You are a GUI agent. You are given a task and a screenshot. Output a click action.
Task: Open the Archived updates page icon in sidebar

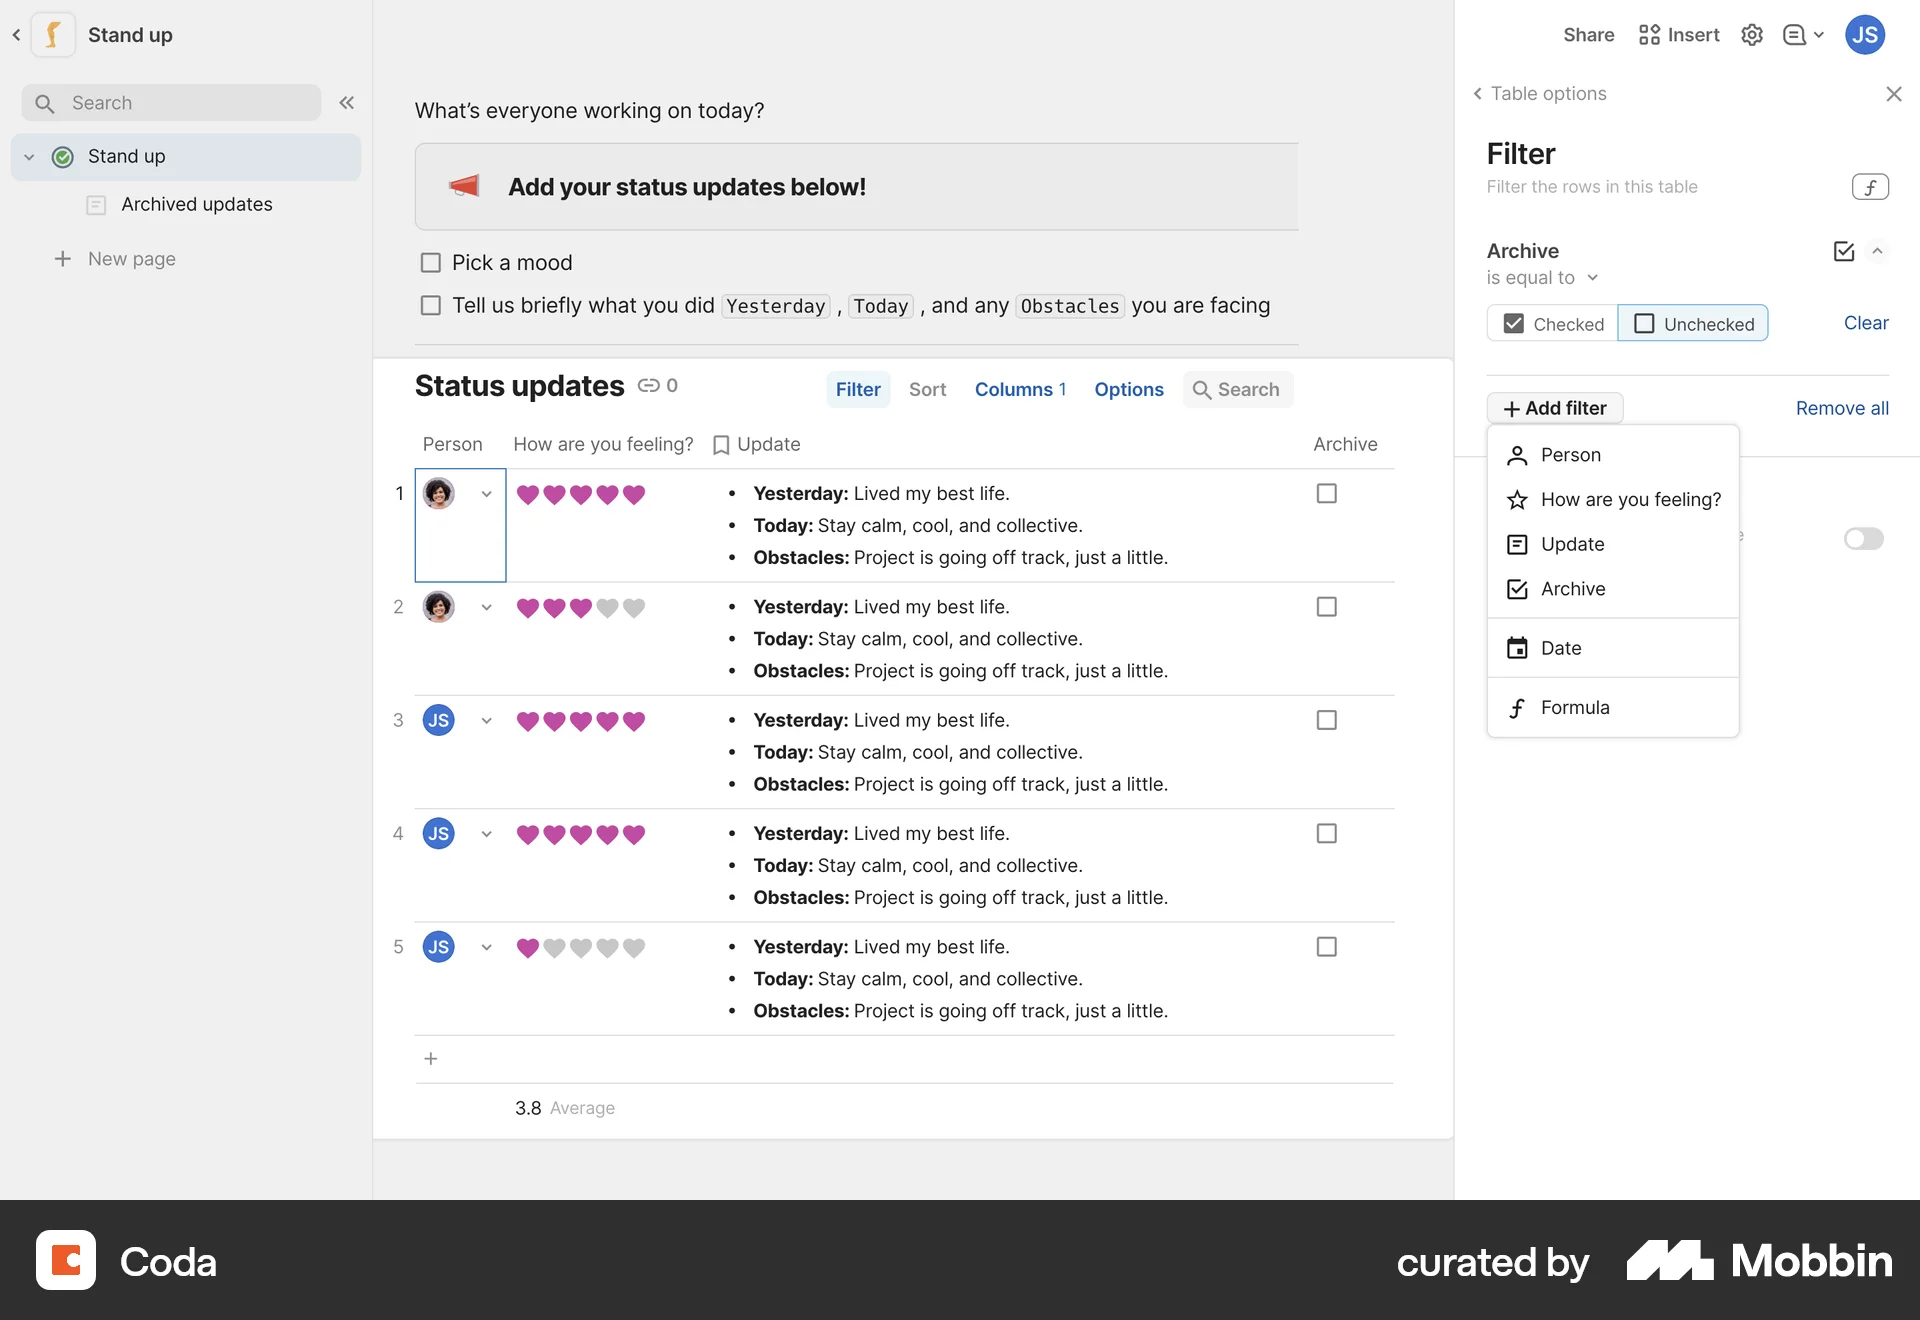pyautogui.click(x=96, y=204)
